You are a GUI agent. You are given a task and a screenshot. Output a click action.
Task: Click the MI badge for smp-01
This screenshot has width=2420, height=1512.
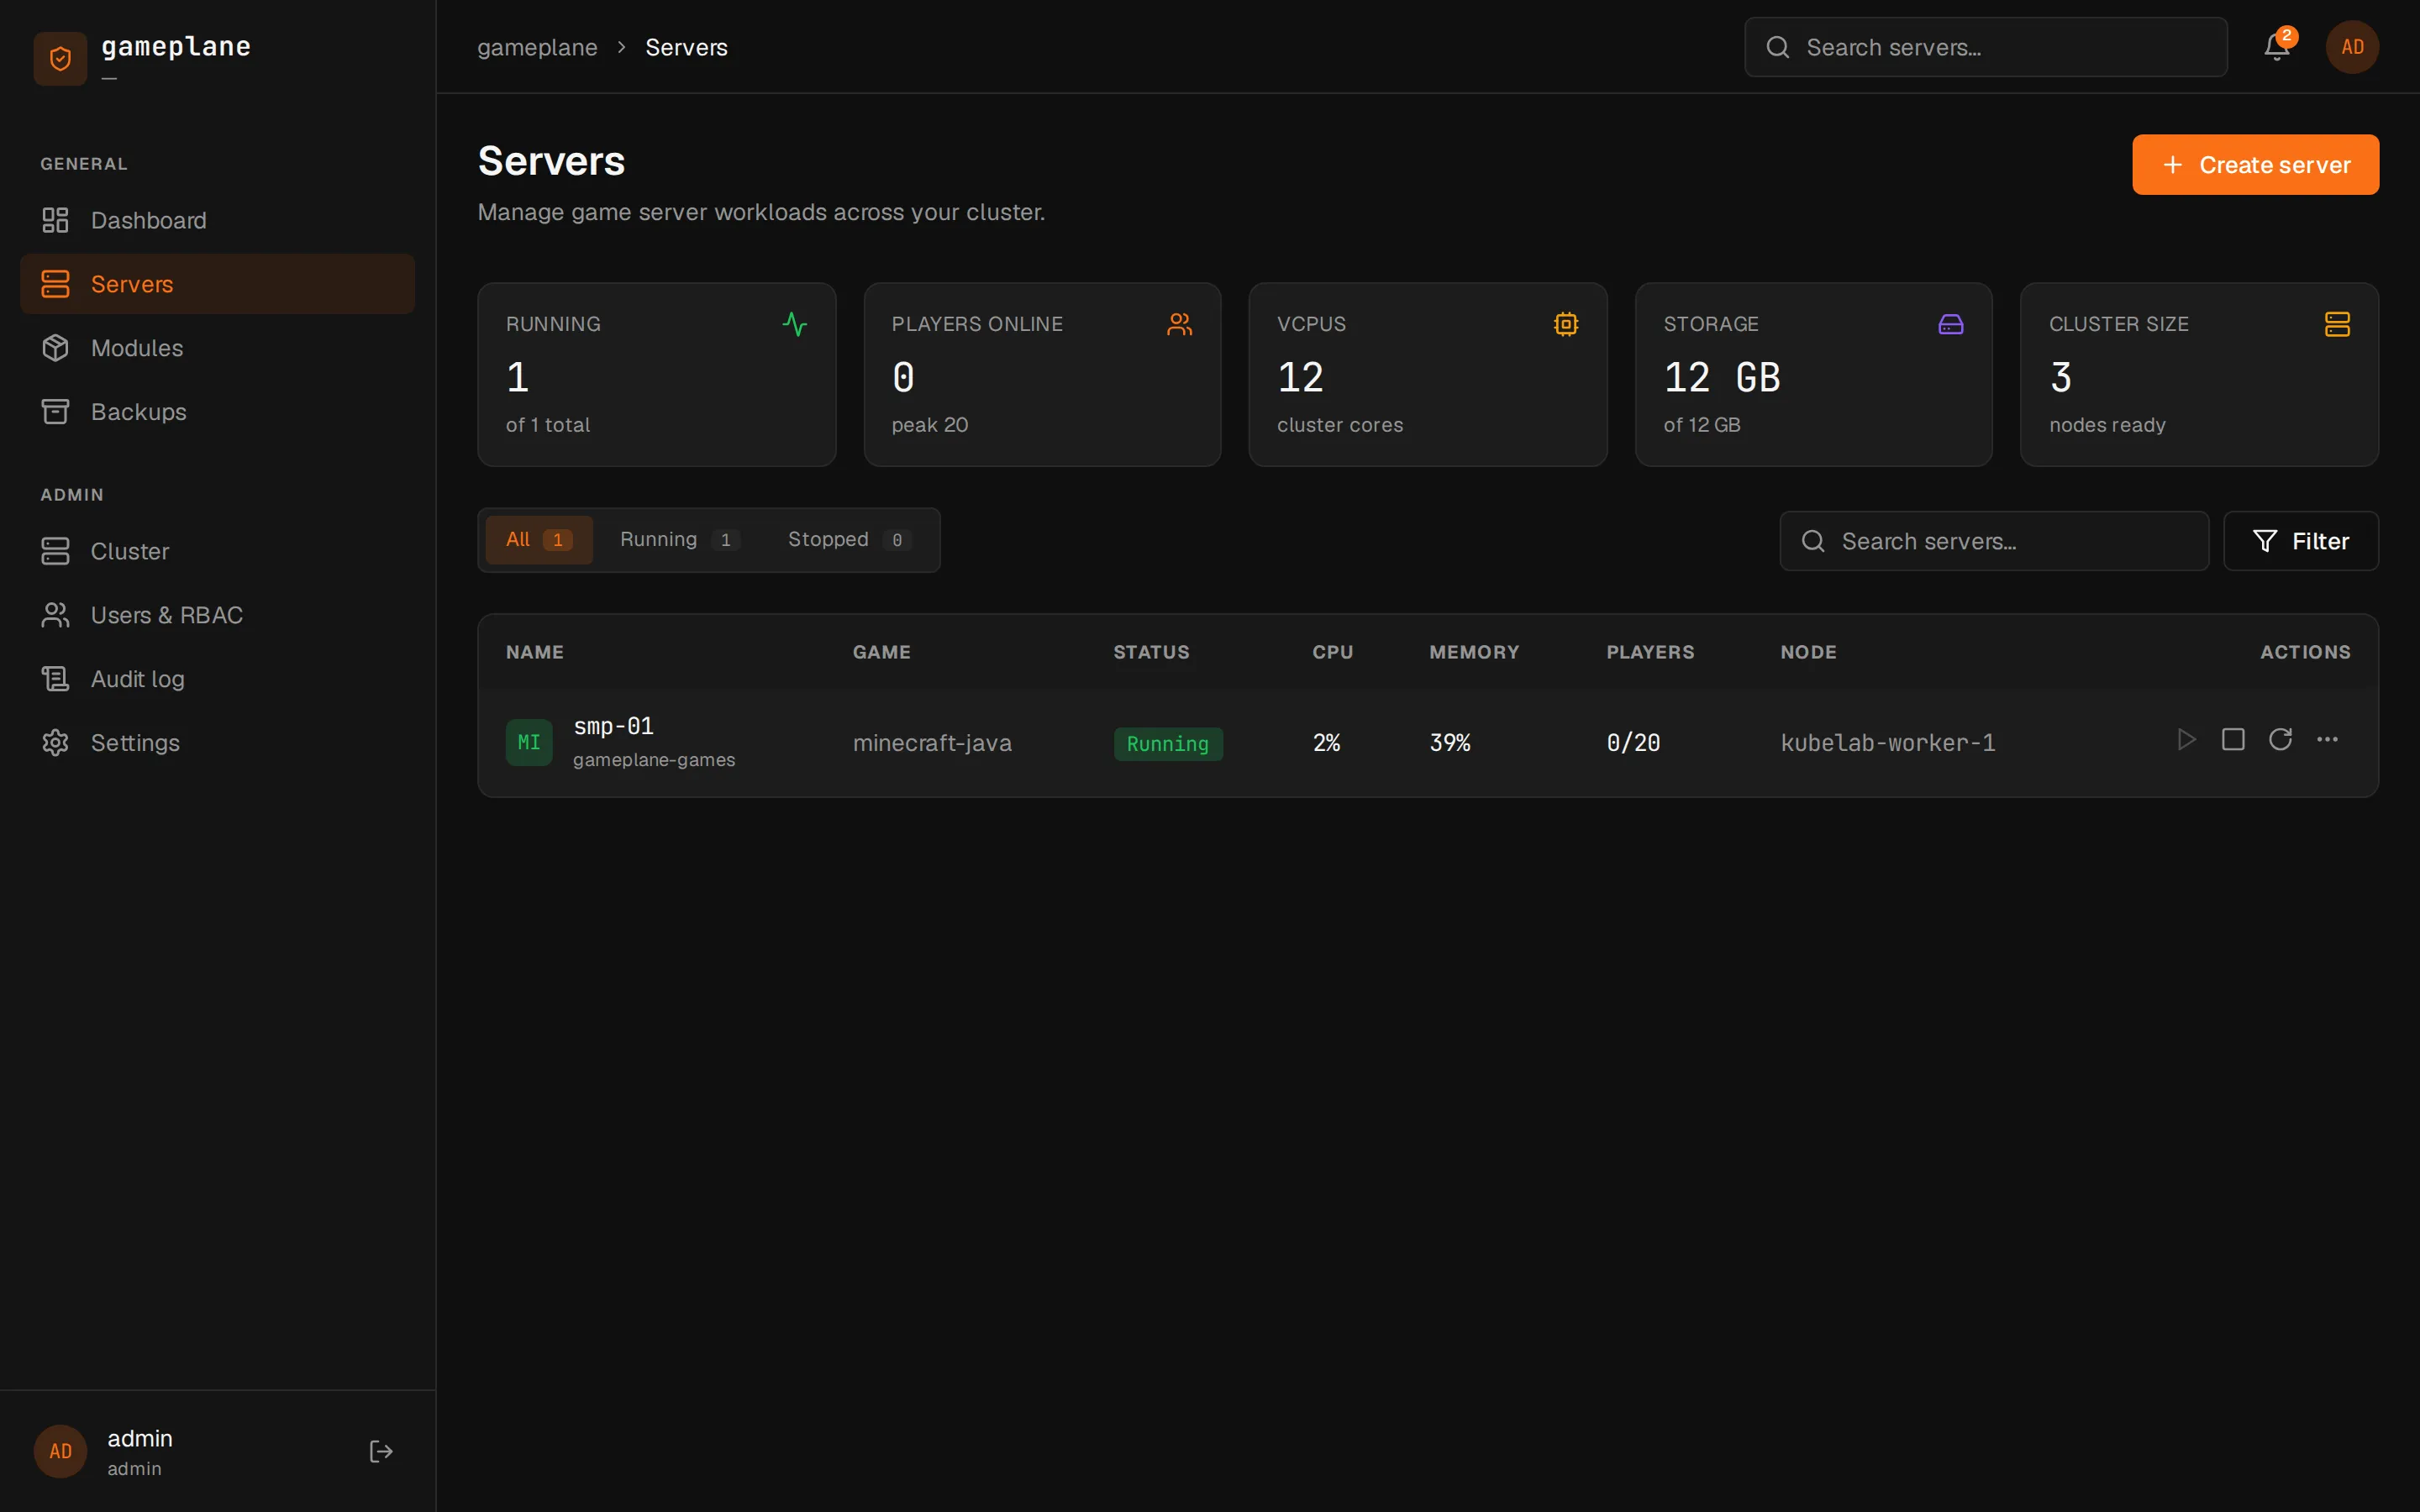[529, 742]
